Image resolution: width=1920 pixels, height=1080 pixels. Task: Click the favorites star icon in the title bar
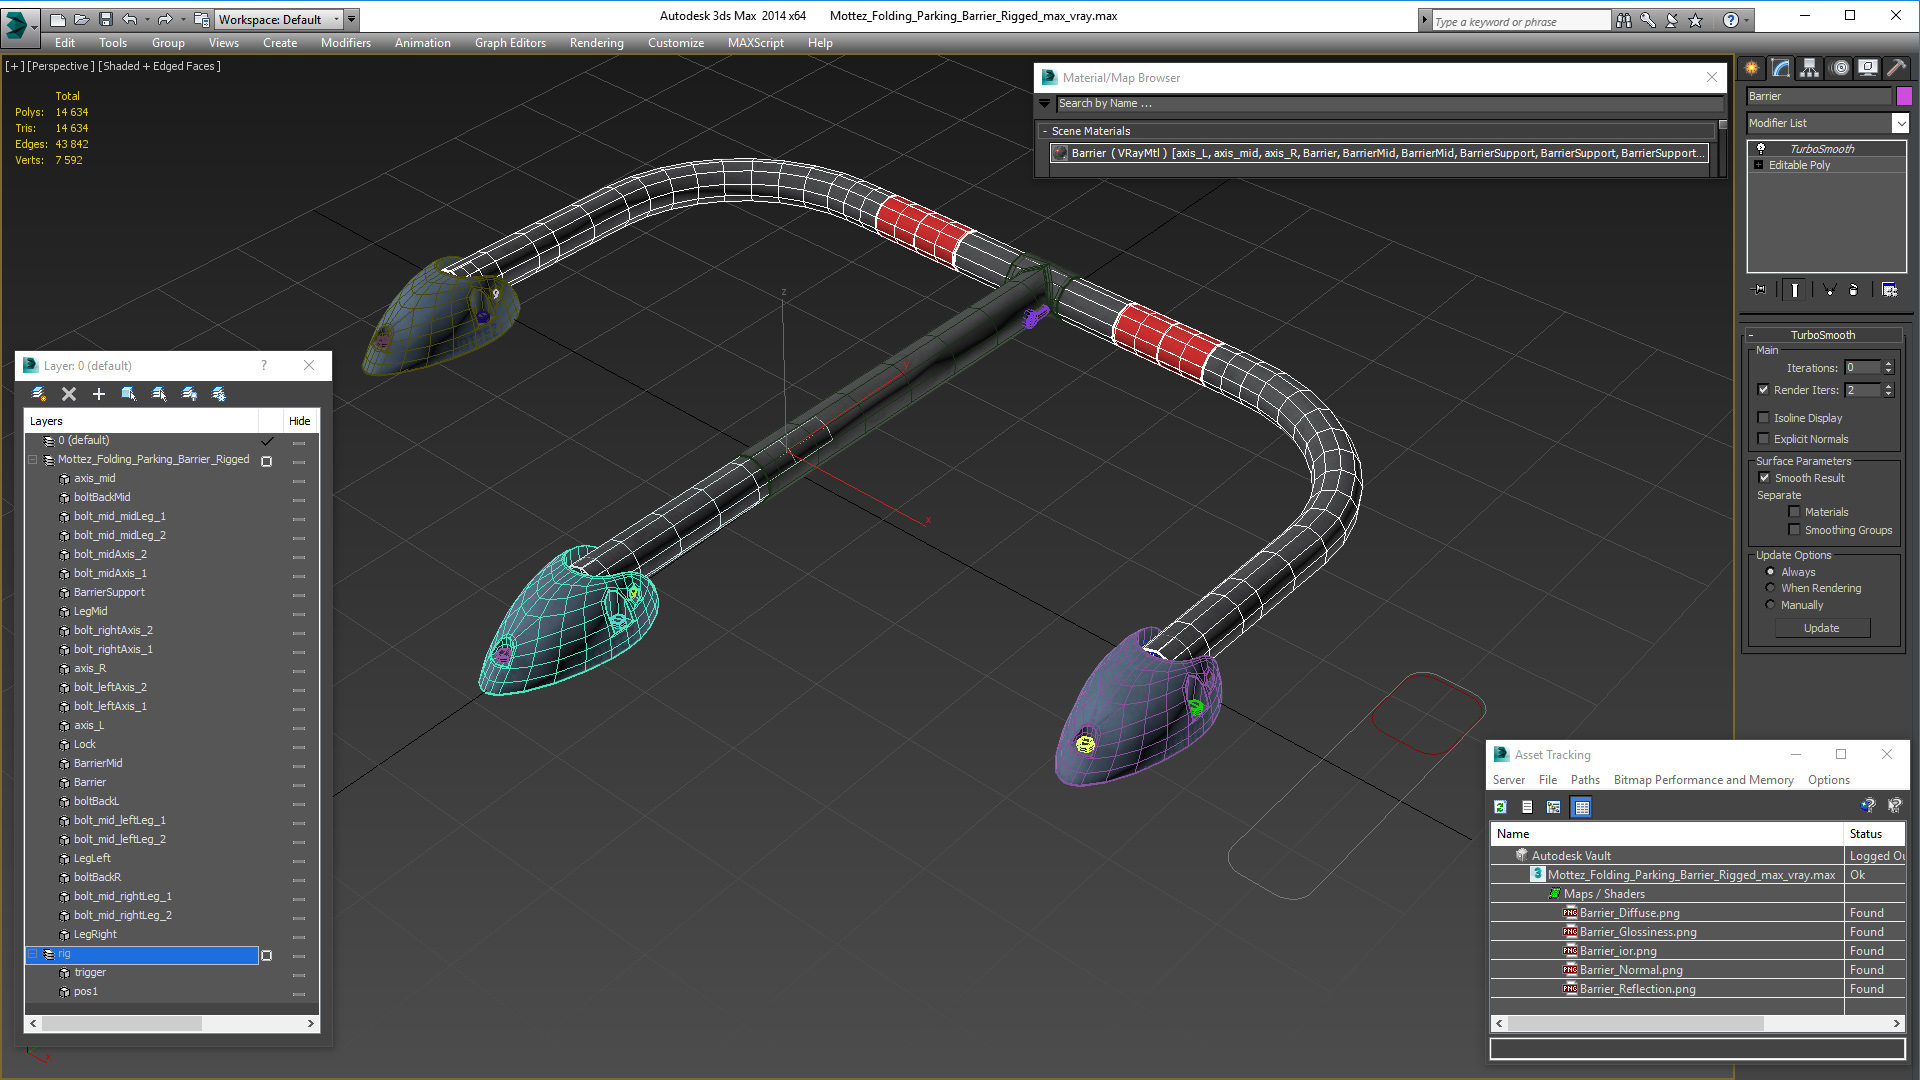click(x=1696, y=20)
